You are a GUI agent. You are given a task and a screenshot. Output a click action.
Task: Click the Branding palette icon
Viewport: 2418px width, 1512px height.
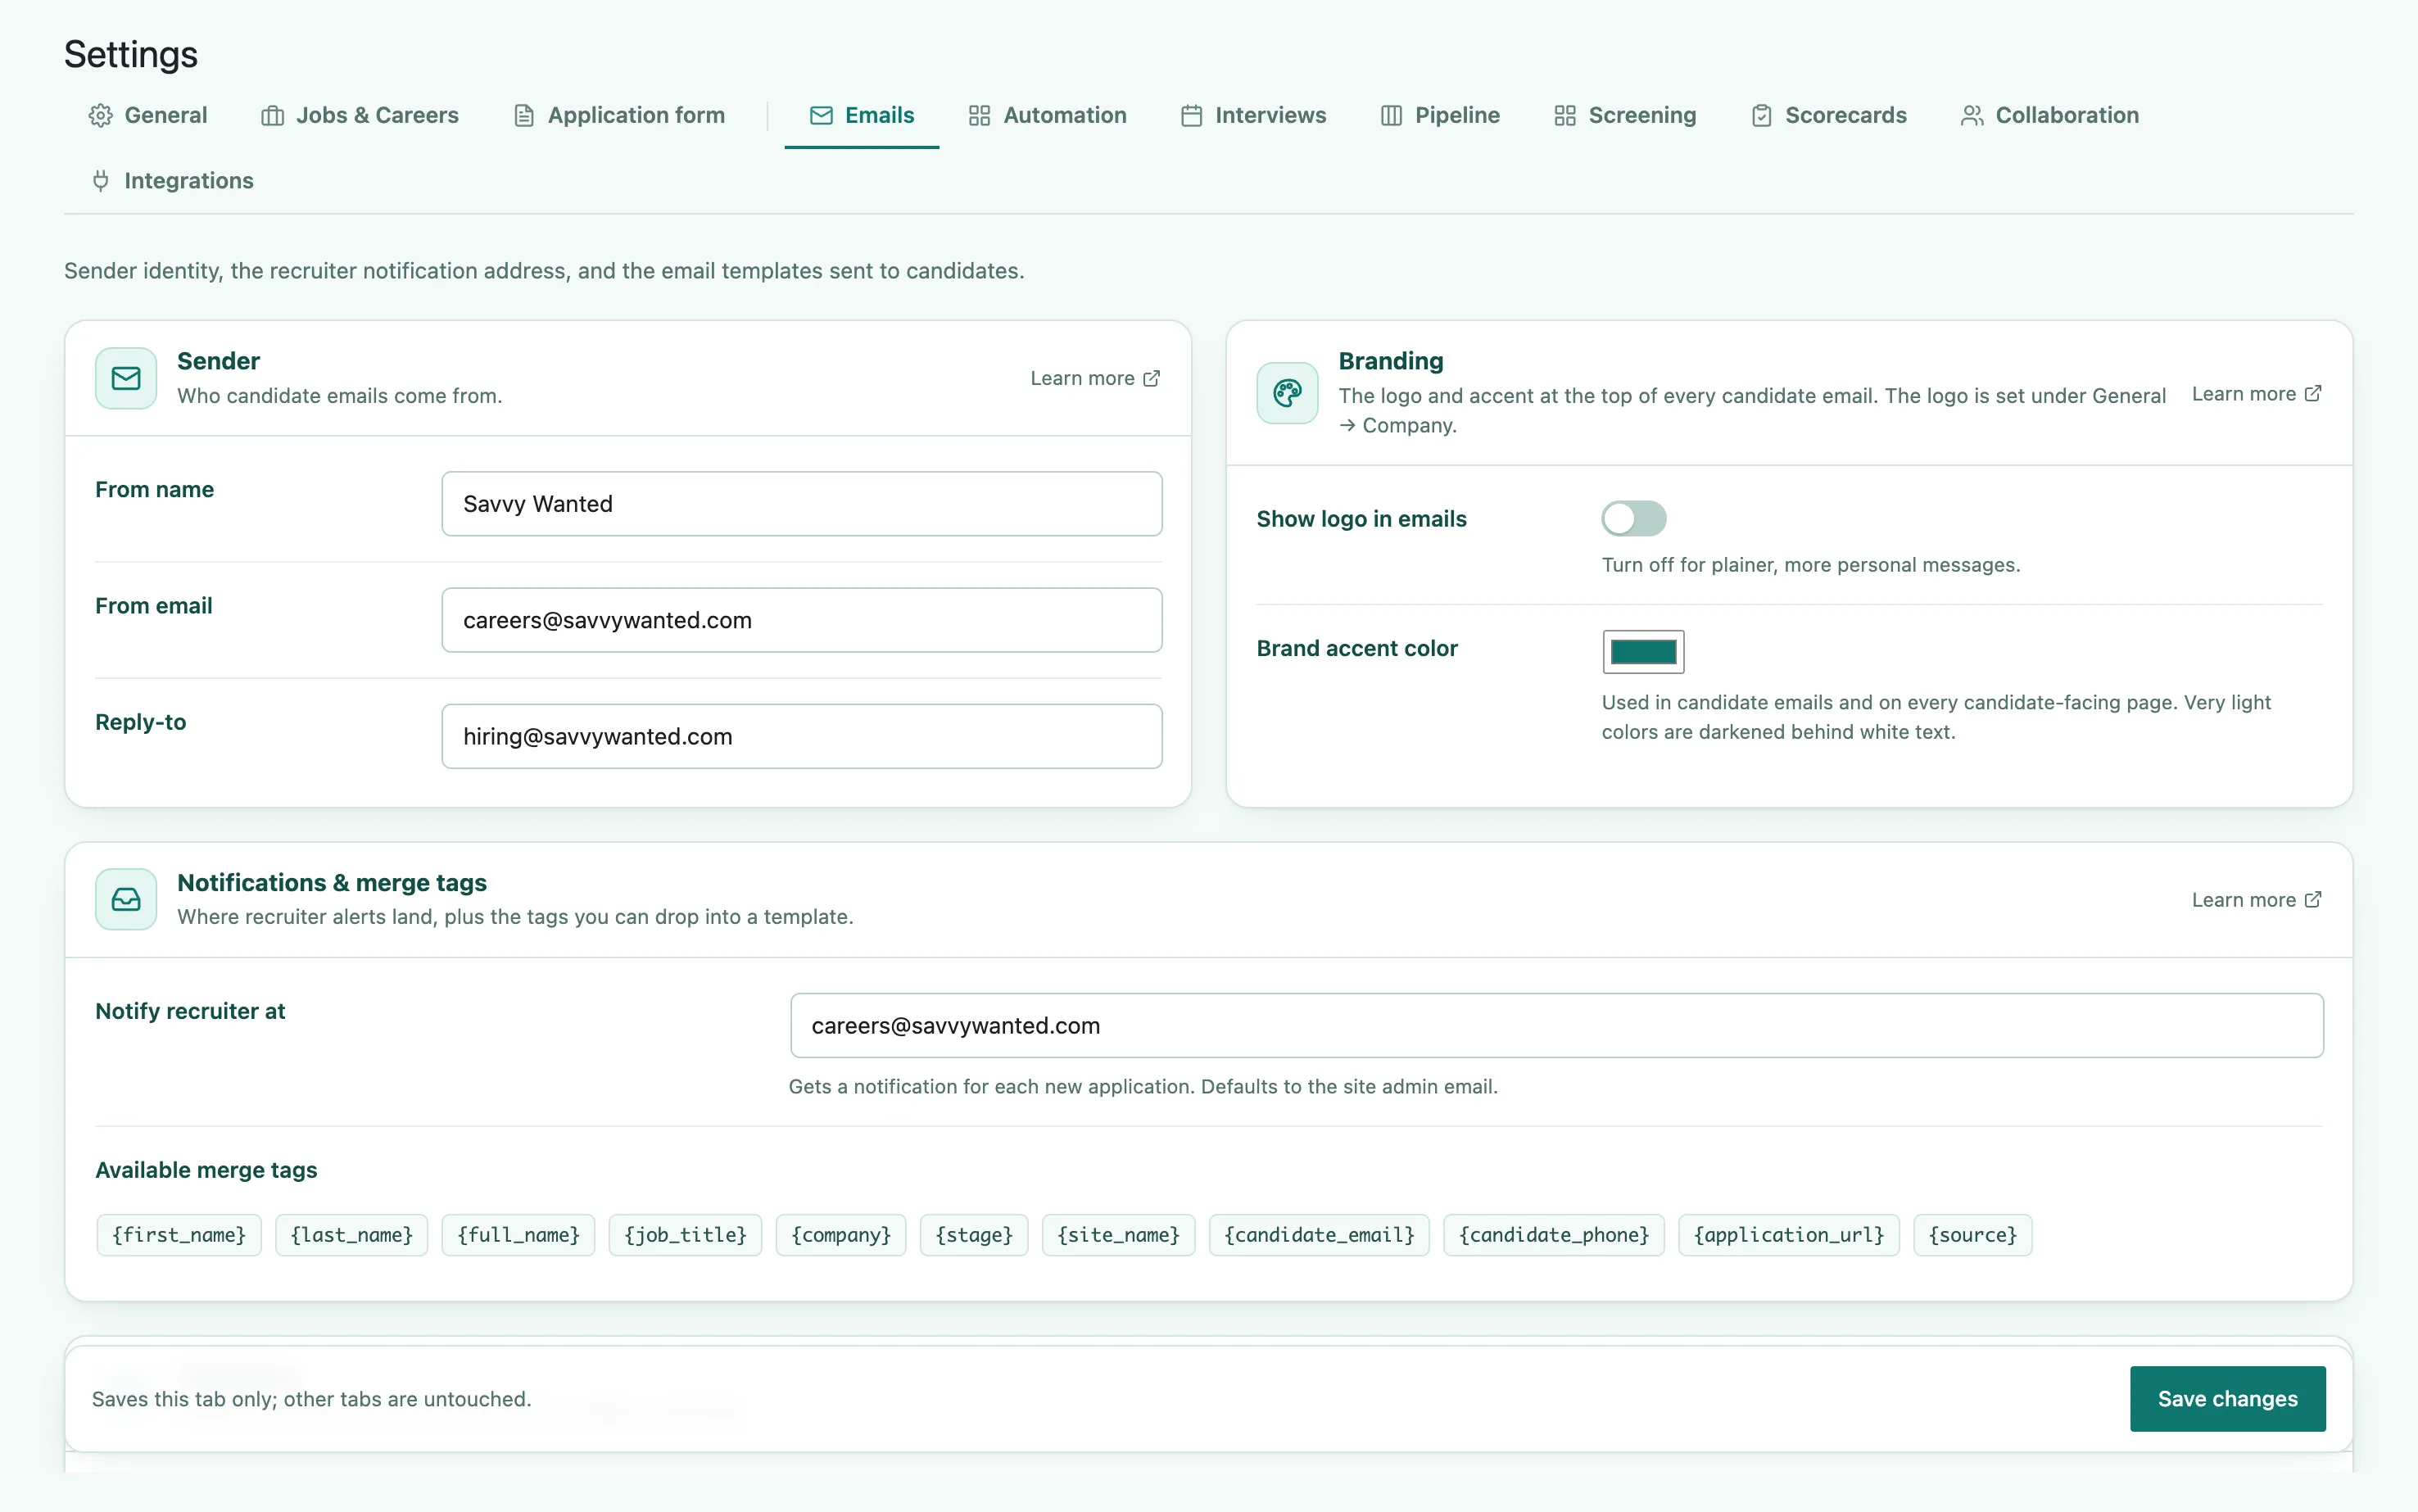pyautogui.click(x=1287, y=393)
